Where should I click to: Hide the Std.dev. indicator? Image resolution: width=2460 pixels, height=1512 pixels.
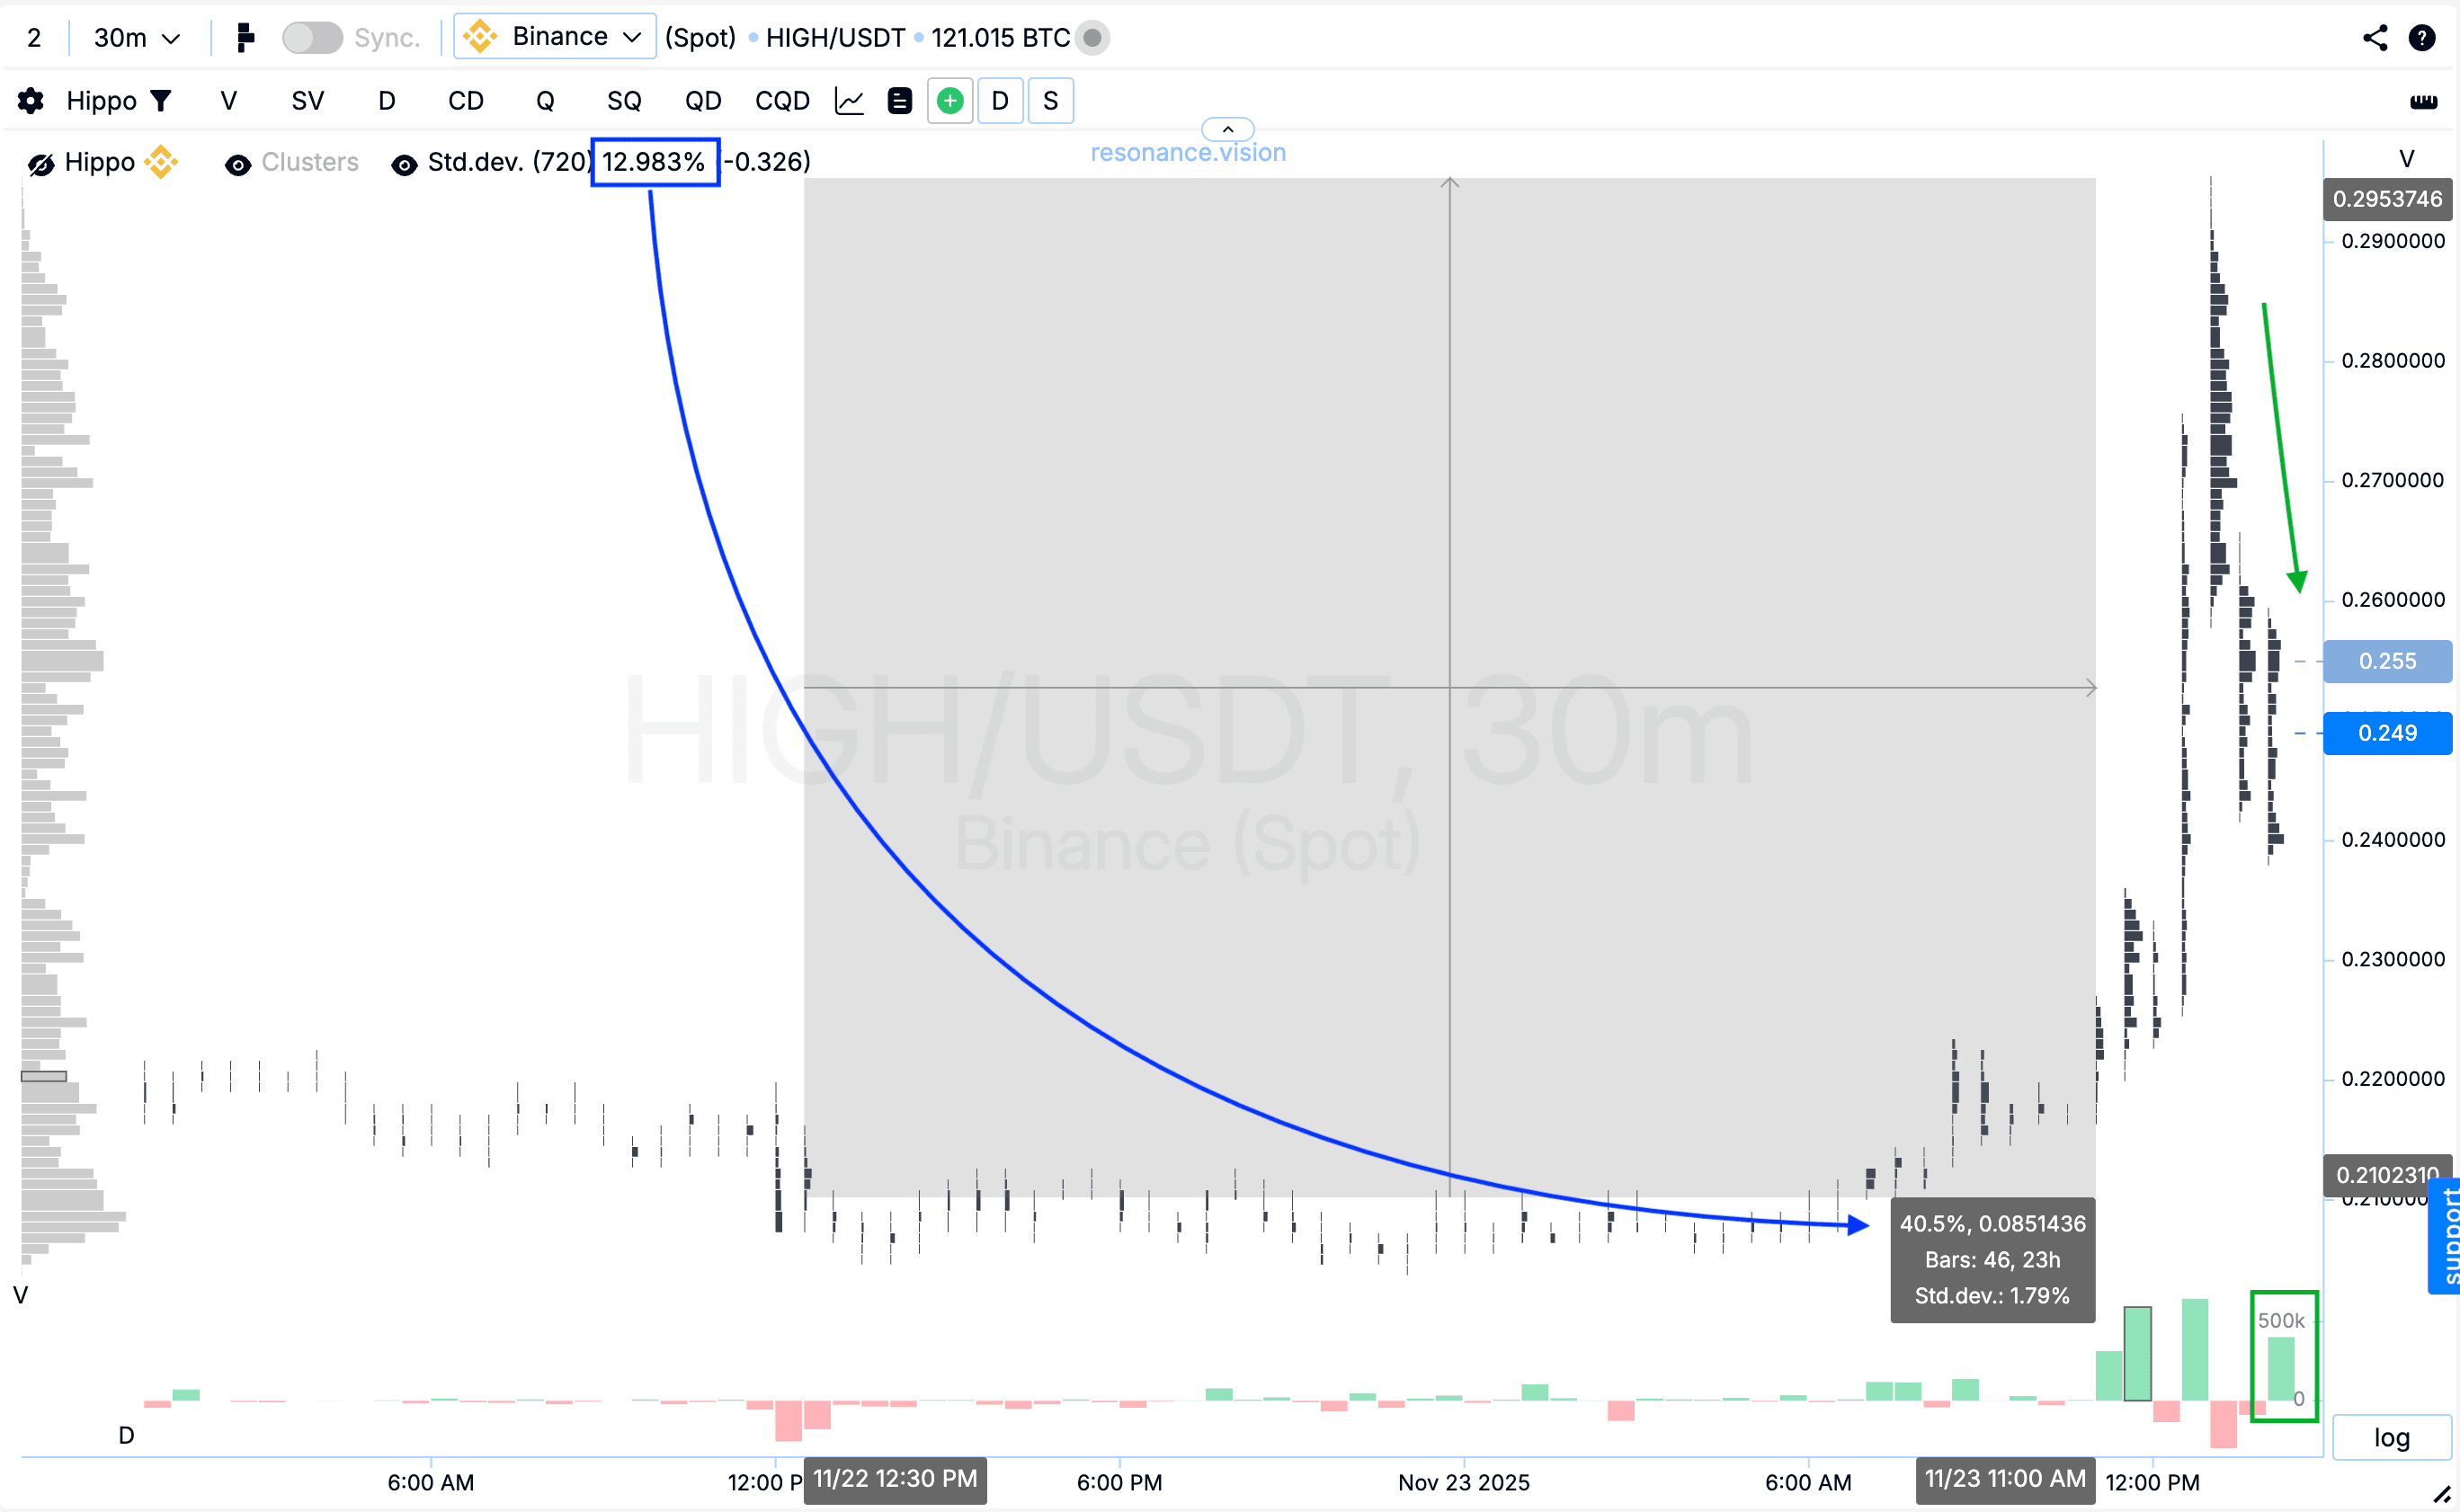404,164
